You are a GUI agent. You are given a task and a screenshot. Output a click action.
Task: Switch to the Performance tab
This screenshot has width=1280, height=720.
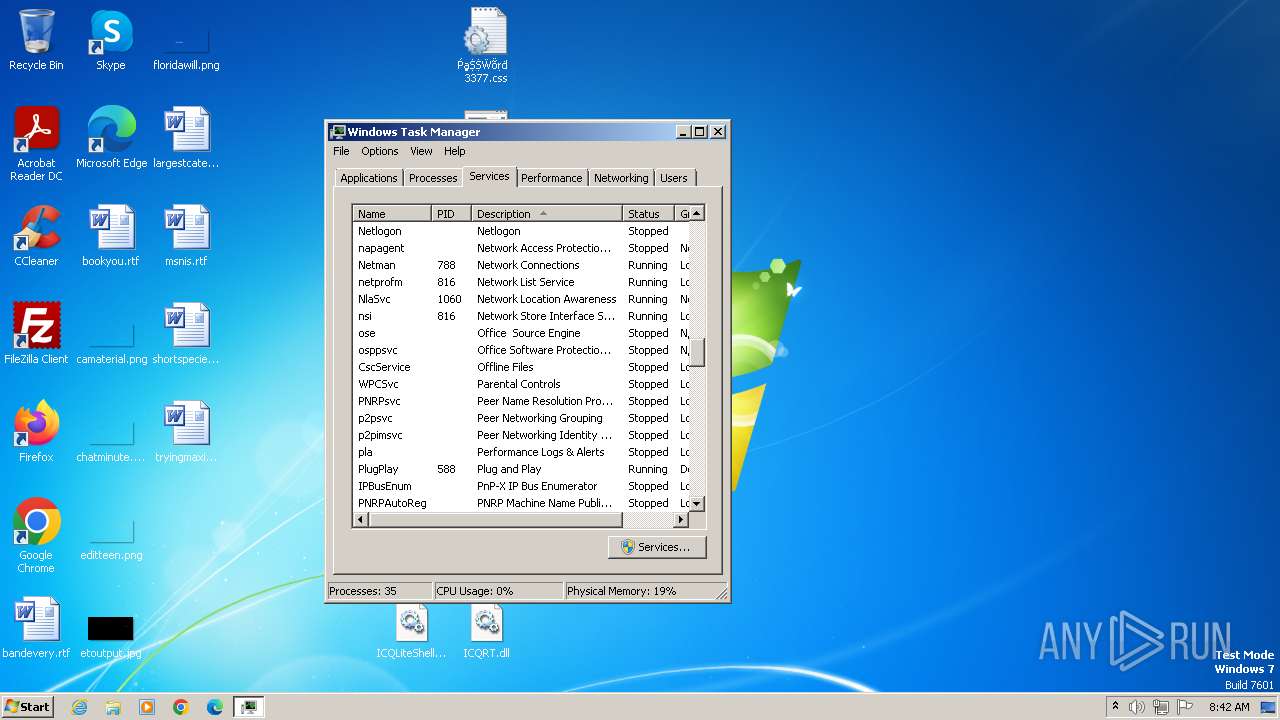pyautogui.click(x=551, y=178)
